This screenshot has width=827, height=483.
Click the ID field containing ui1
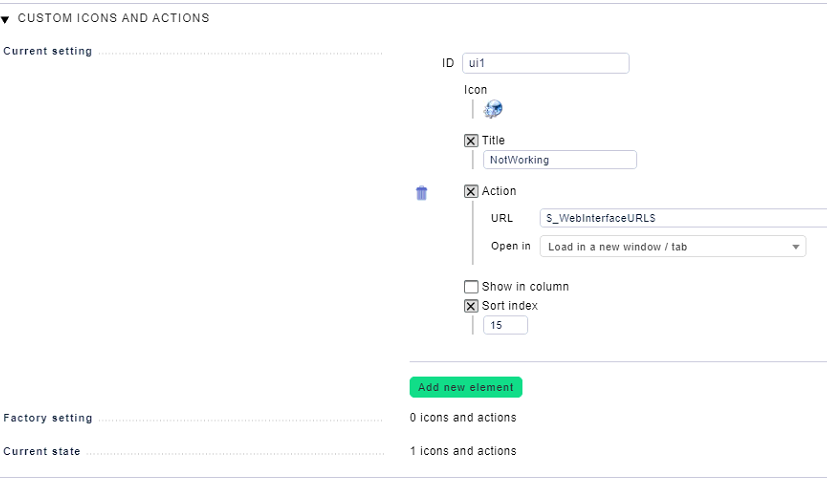(545, 64)
